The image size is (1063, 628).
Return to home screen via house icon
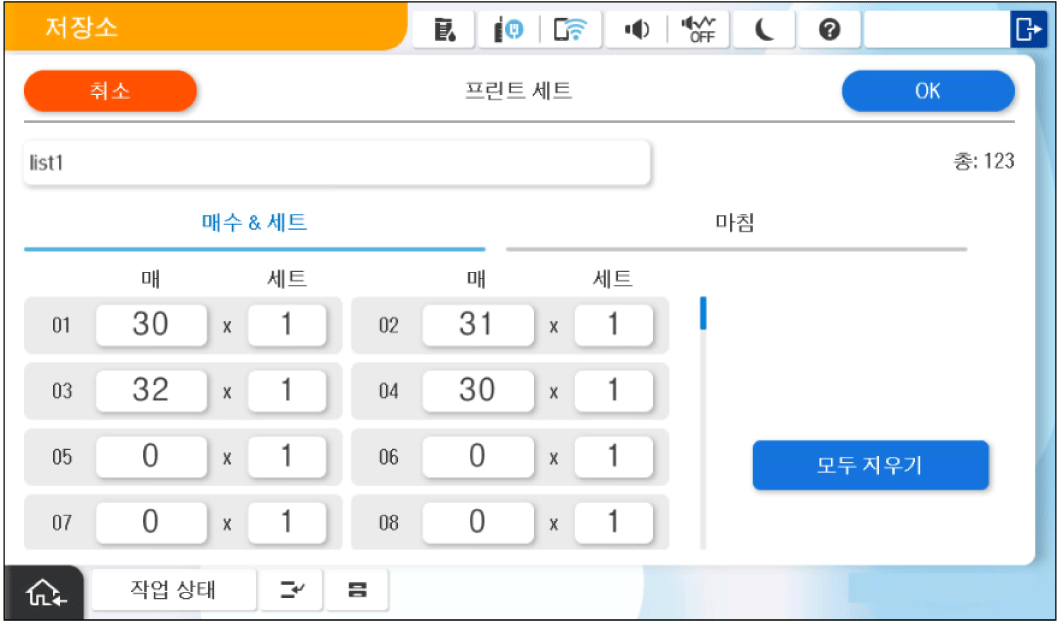click(x=46, y=591)
